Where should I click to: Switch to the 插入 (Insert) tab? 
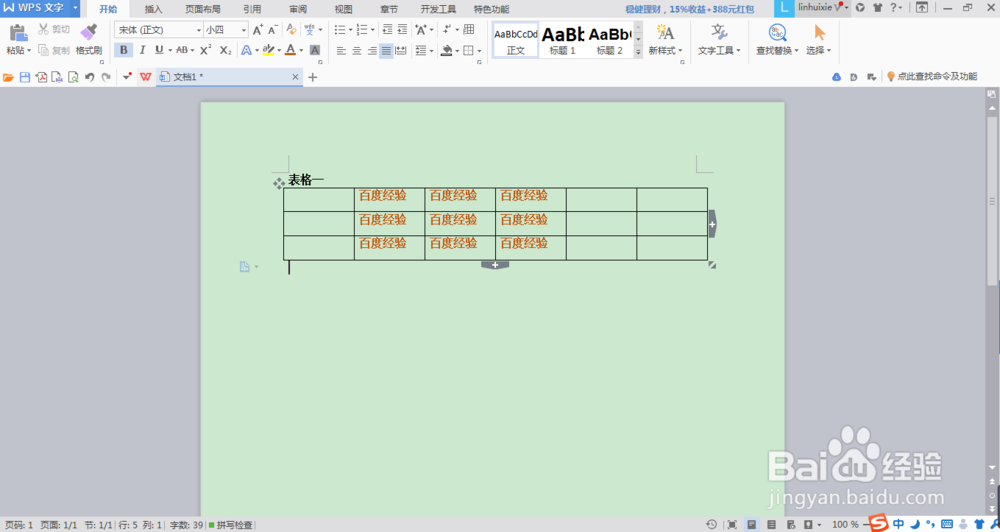click(x=153, y=9)
